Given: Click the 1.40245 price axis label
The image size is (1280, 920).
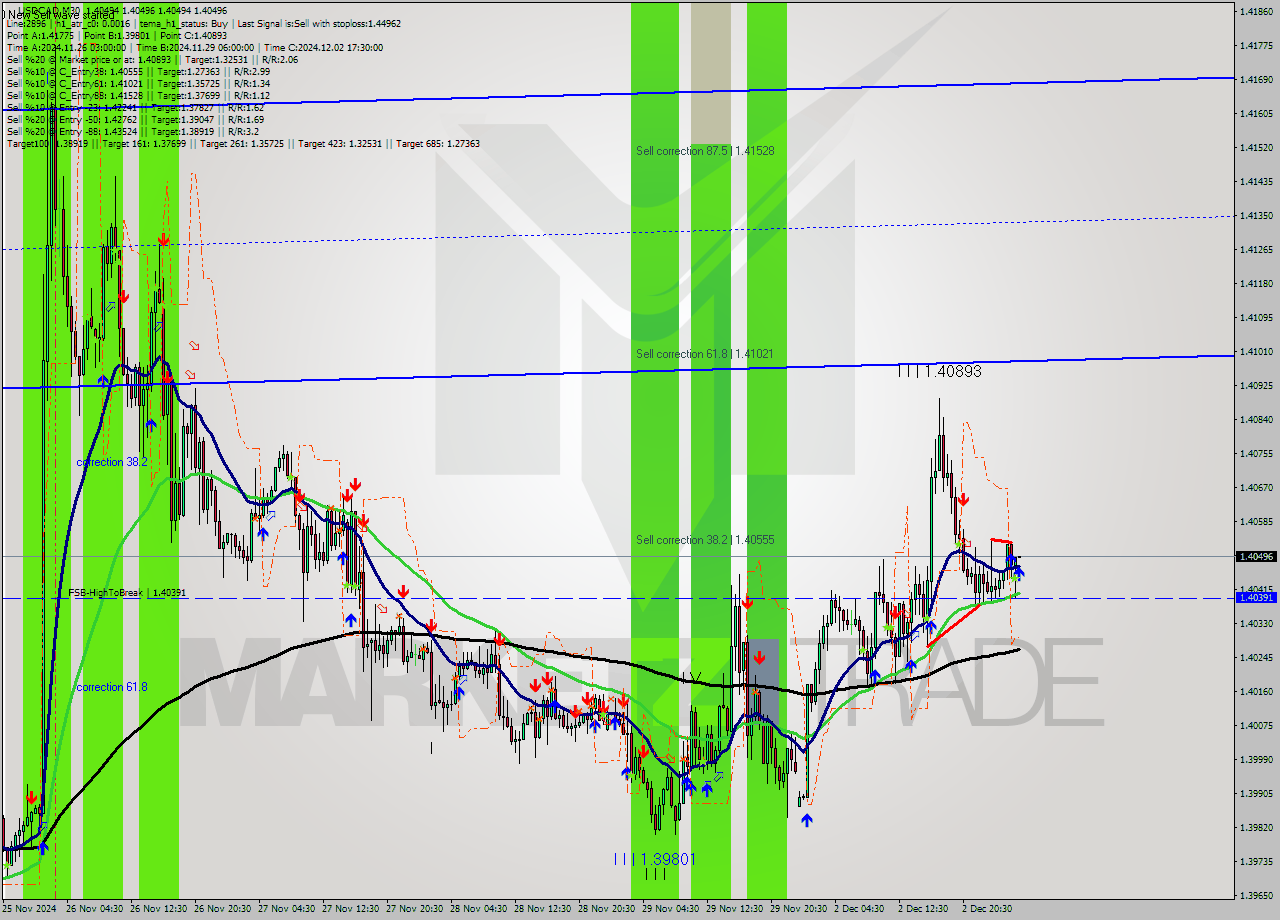Looking at the screenshot, I should pos(1256,657).
